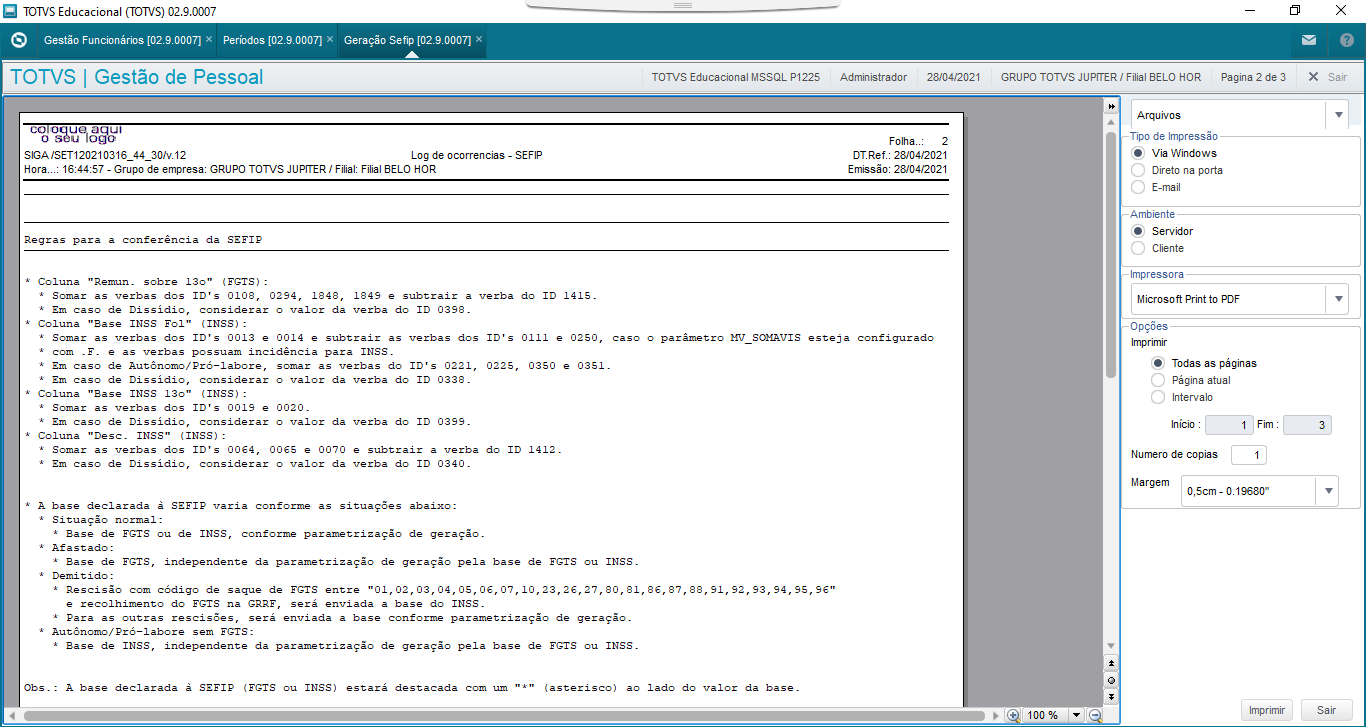Select Intervalo page range option
The height and width of the screenshot is (727, 1366).
pos(1158,397)
